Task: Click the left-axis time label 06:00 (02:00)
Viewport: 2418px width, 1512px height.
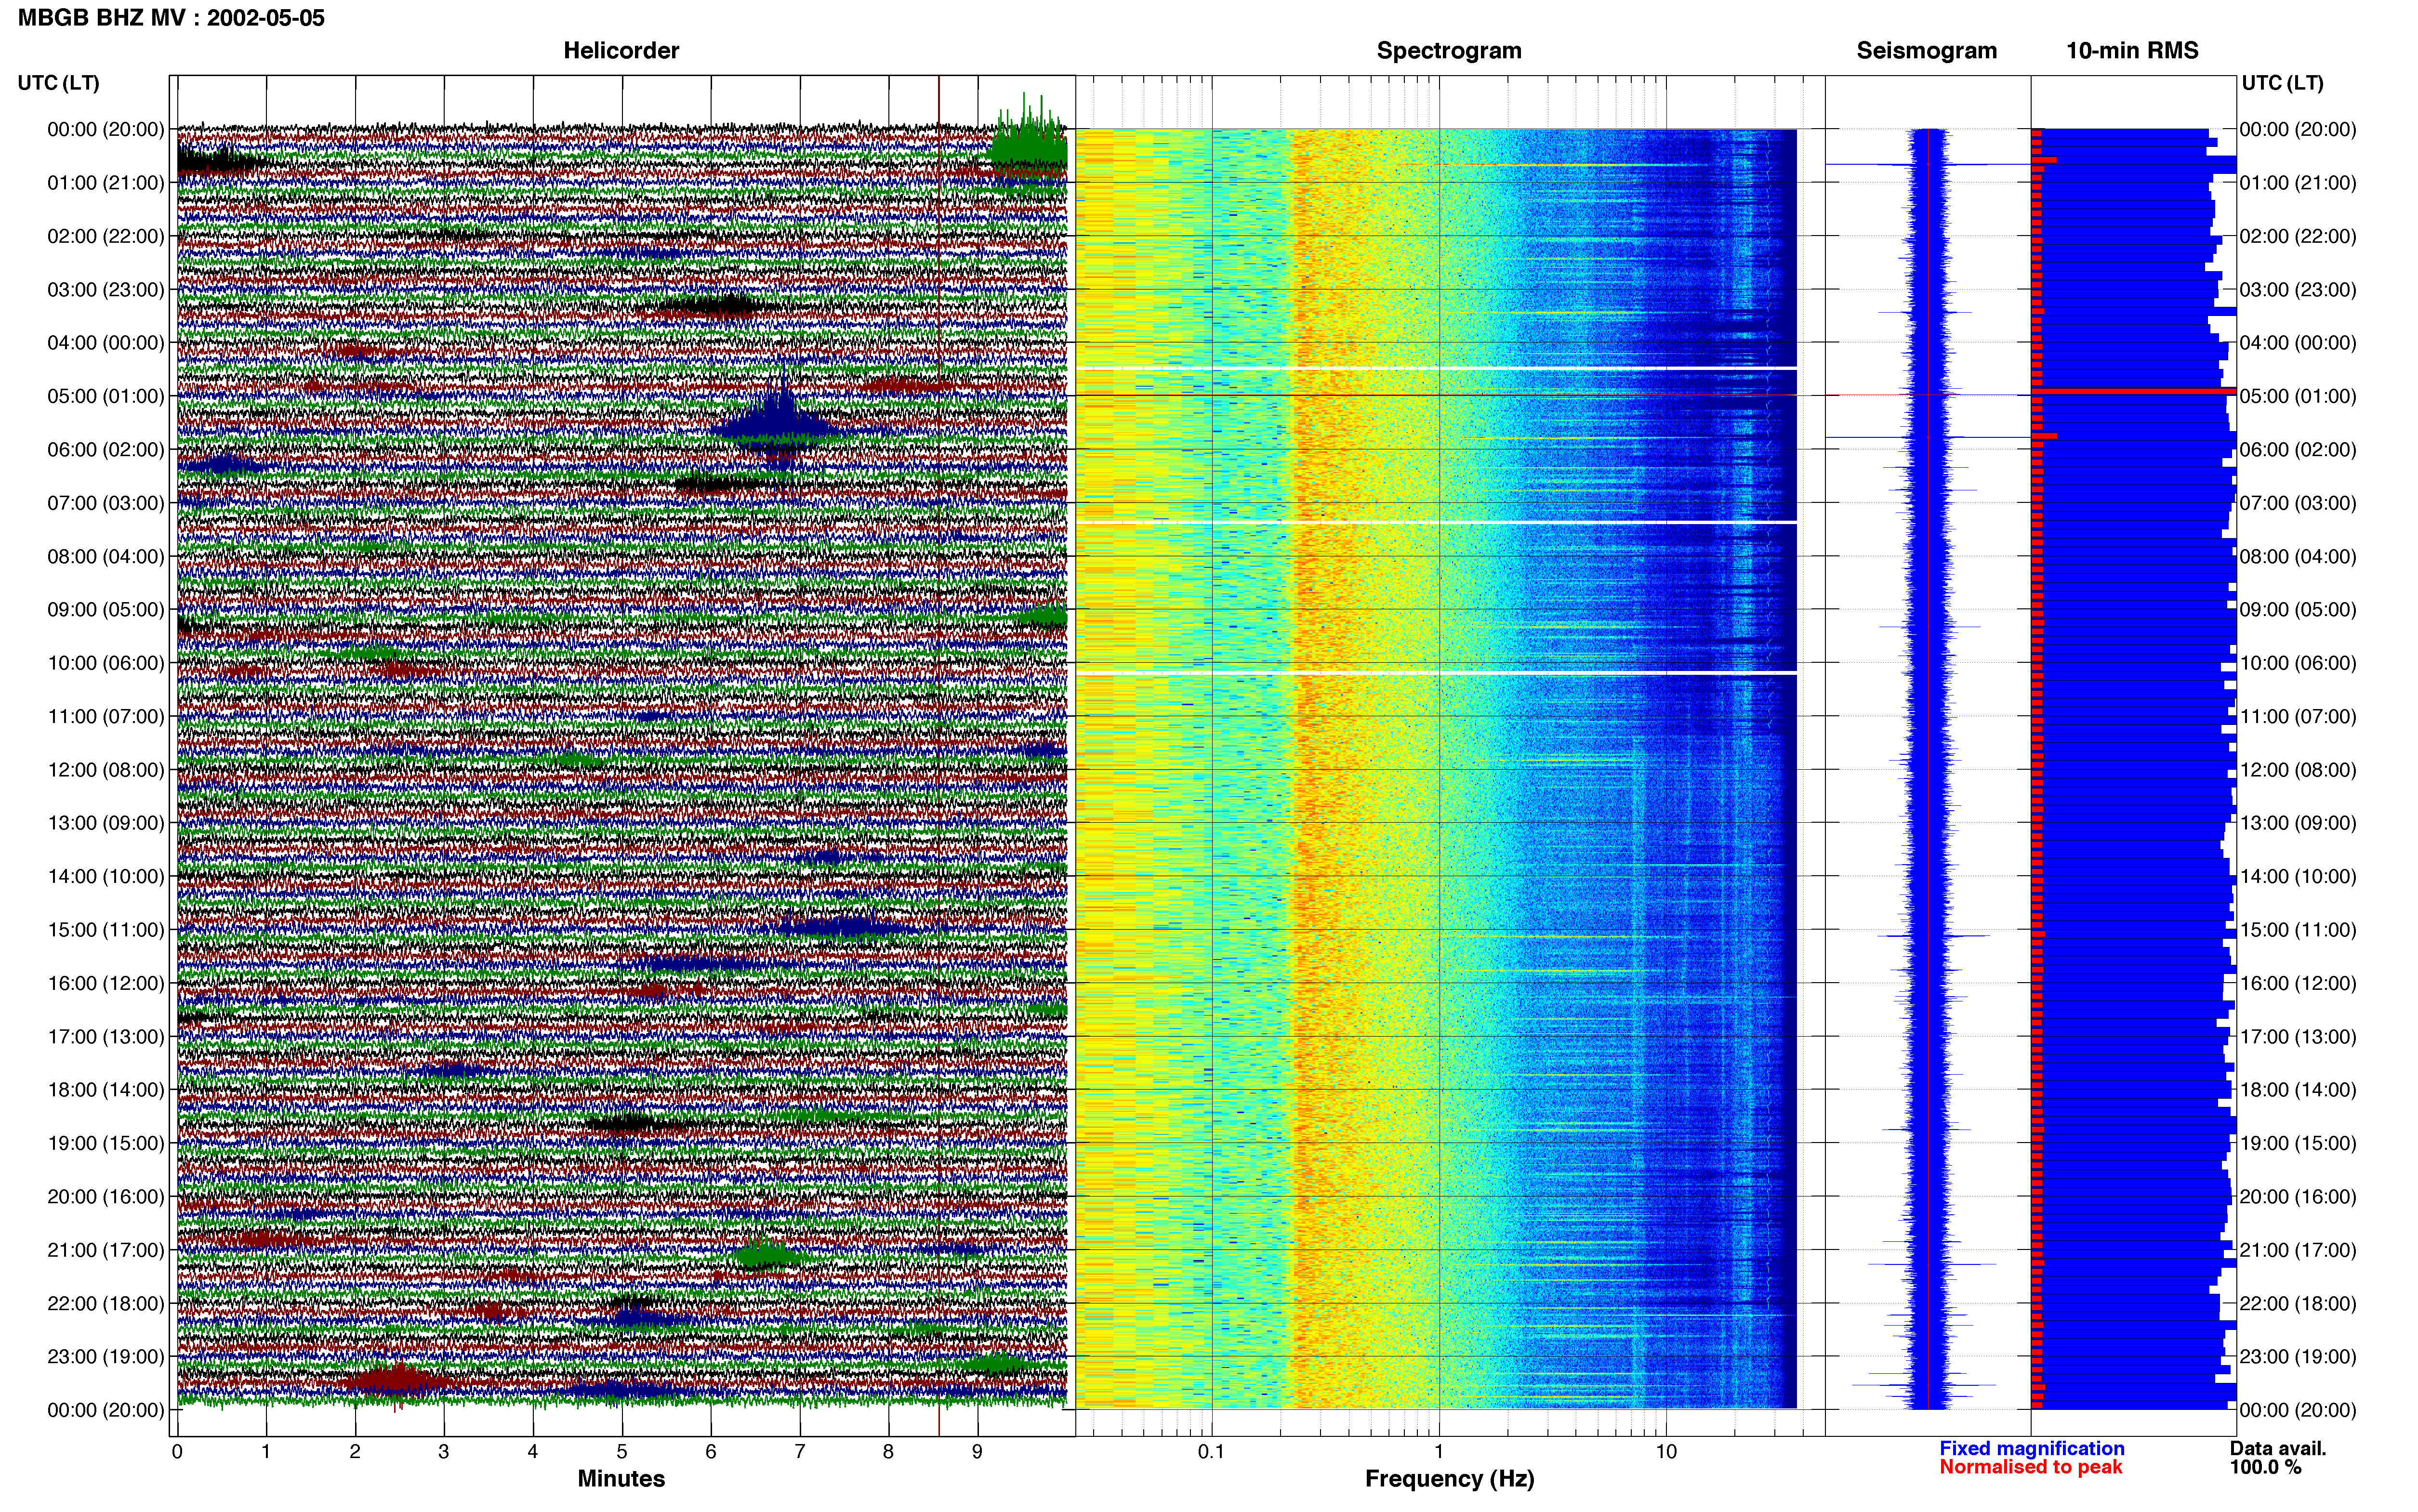Action: click(106, 450)
